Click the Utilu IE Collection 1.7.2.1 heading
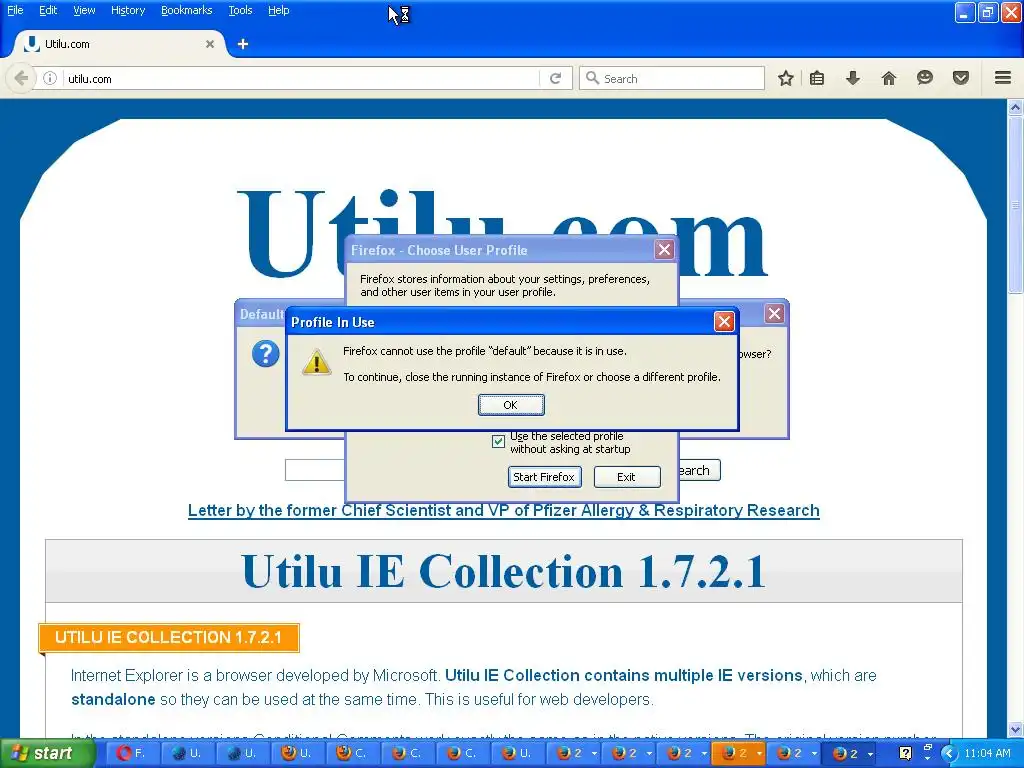 [x=504, y=572]
